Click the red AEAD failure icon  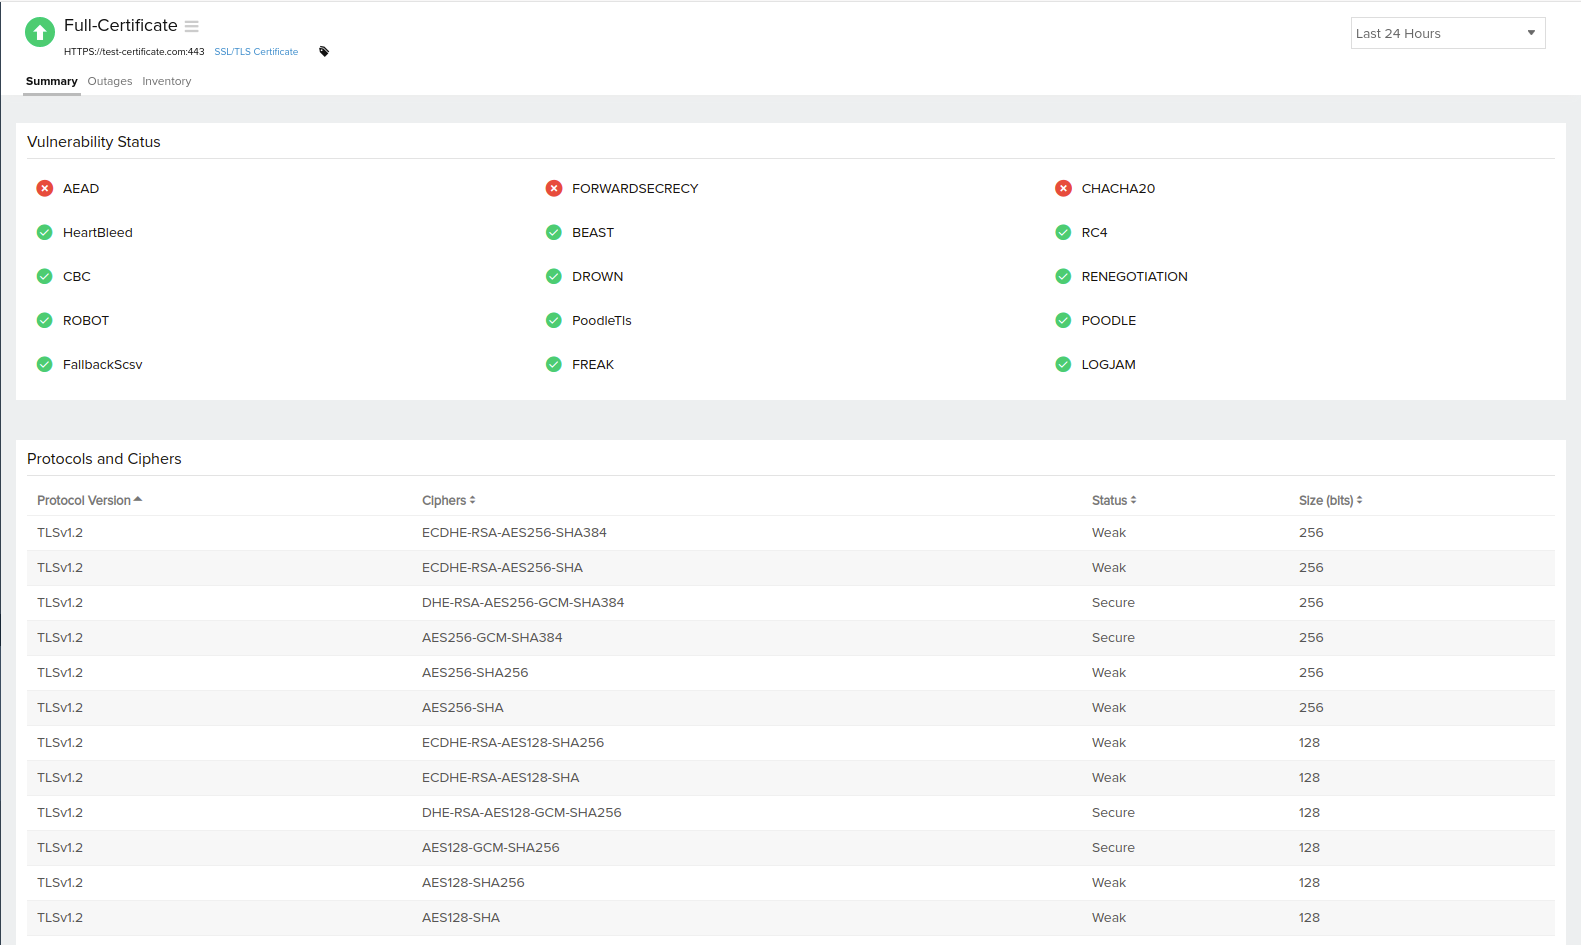[x=45, y=188]
